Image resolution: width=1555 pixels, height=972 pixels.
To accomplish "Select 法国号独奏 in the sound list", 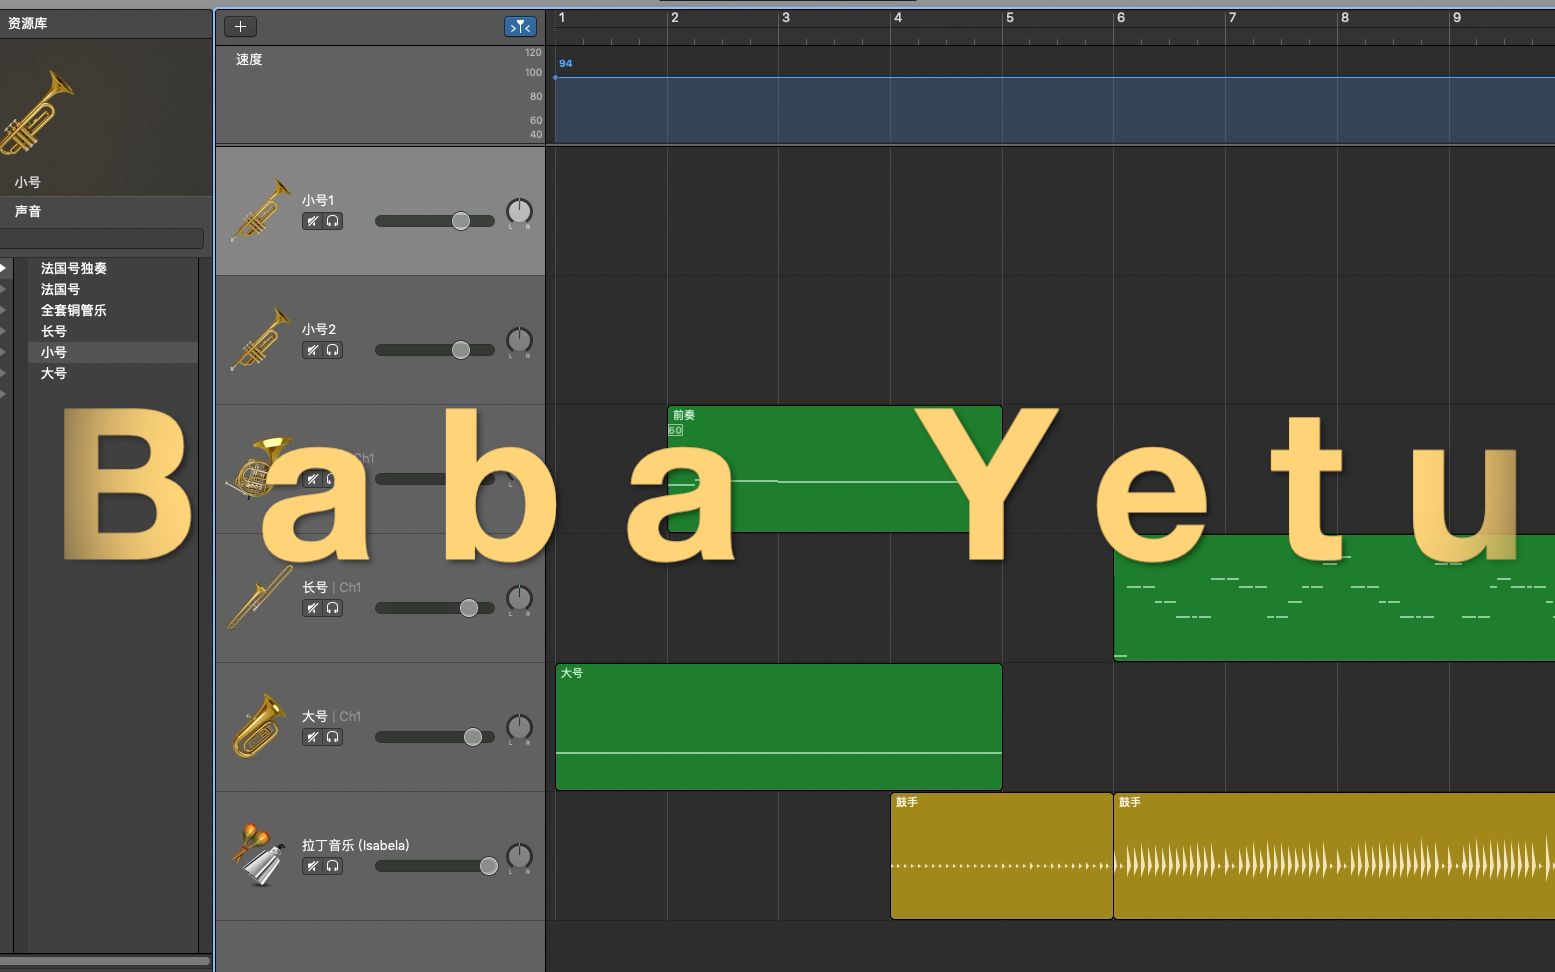I will pyautogui.click(x=74, y=268).
